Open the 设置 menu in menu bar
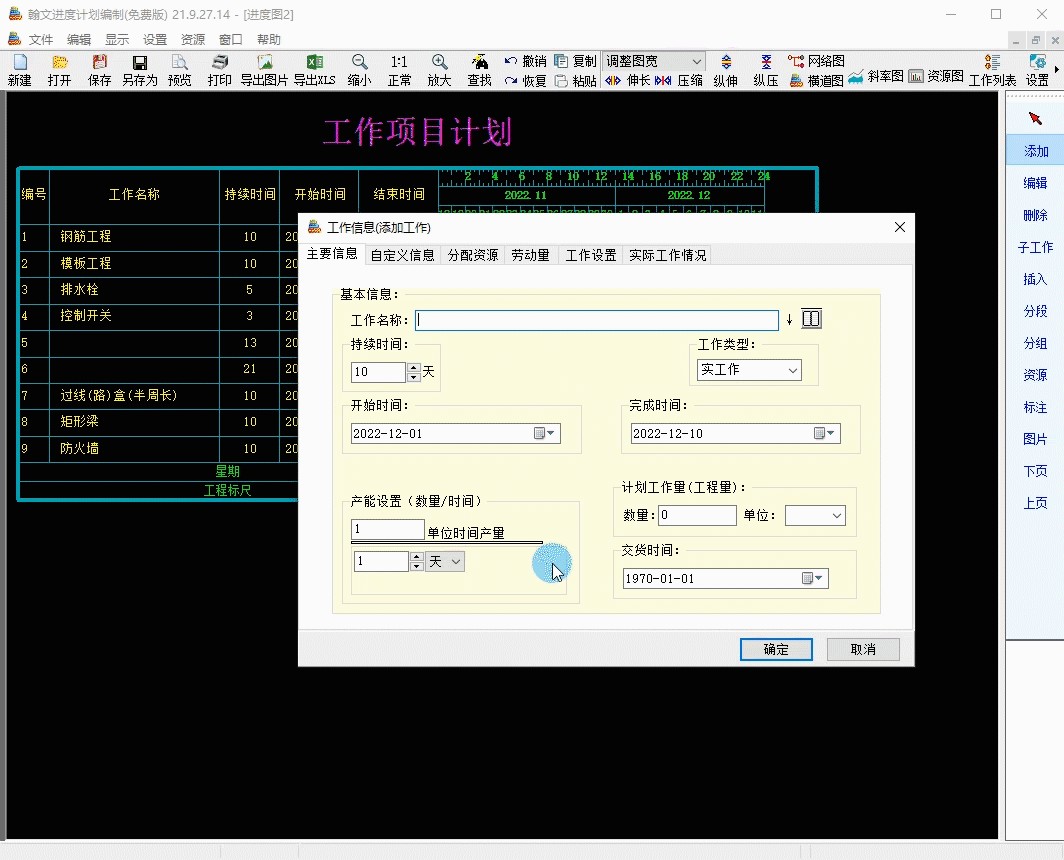This screenshot has height=860, width=1064. pos(155,40)
